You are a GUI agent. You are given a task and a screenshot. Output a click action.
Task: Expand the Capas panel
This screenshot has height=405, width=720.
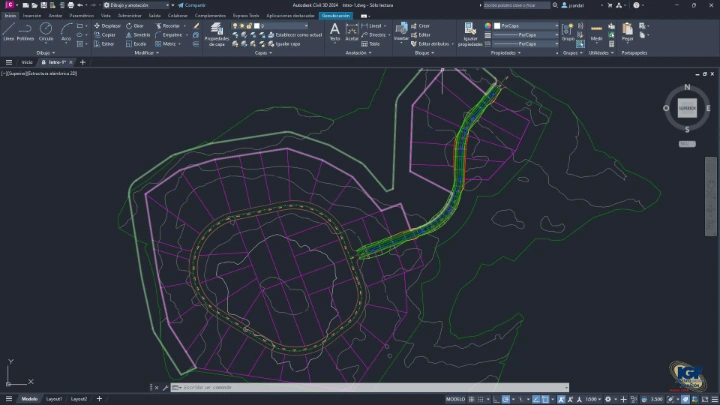263,53
